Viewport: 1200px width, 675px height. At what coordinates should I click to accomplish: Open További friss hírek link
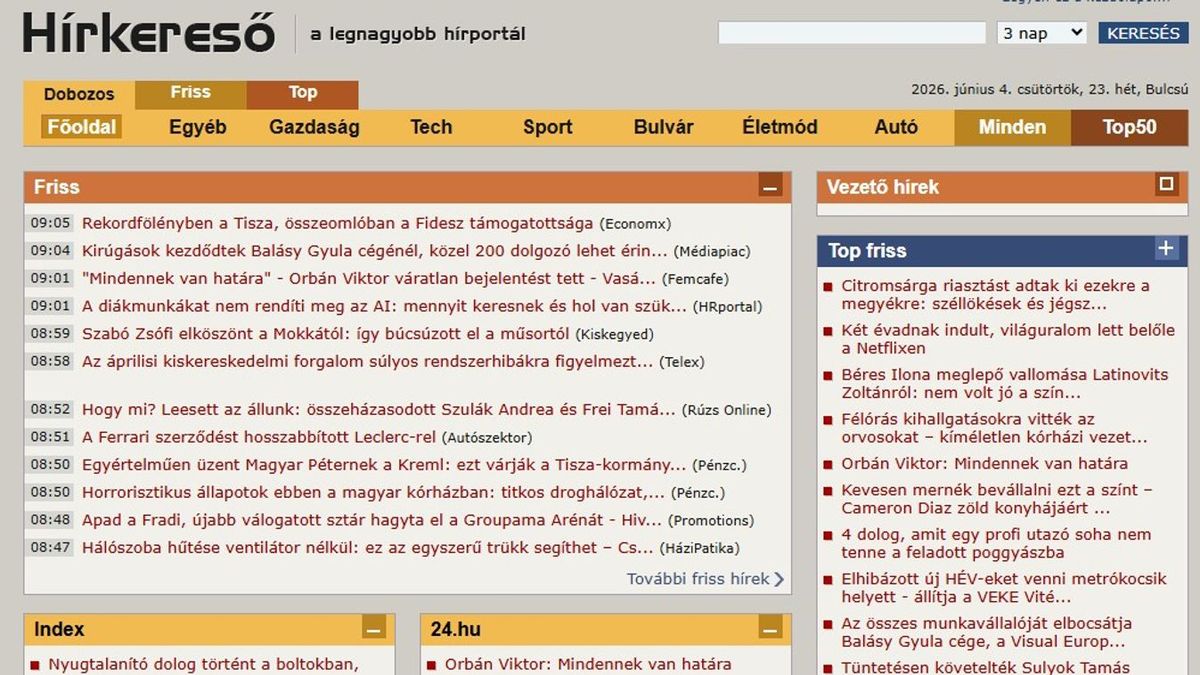(x=705, y=579)
